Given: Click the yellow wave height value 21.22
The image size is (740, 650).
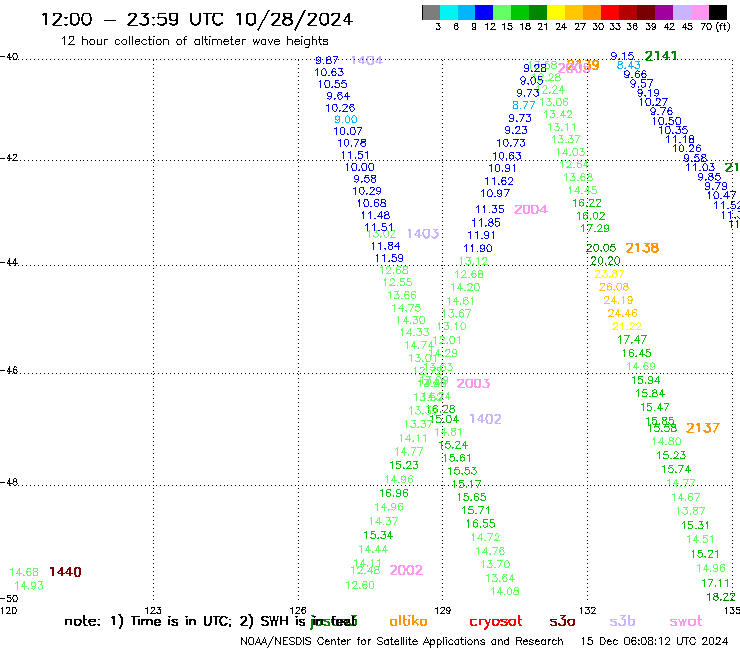Looking at the screenshot, I should (x=627, y=326).
